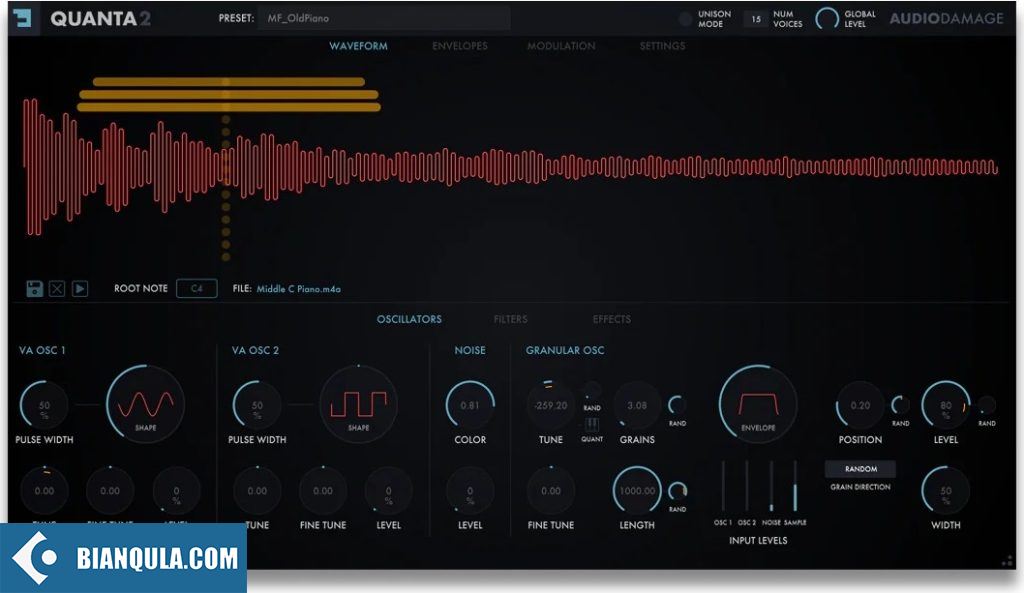Select the Oscillators tab
The image size is (1024, 593).
409,319
